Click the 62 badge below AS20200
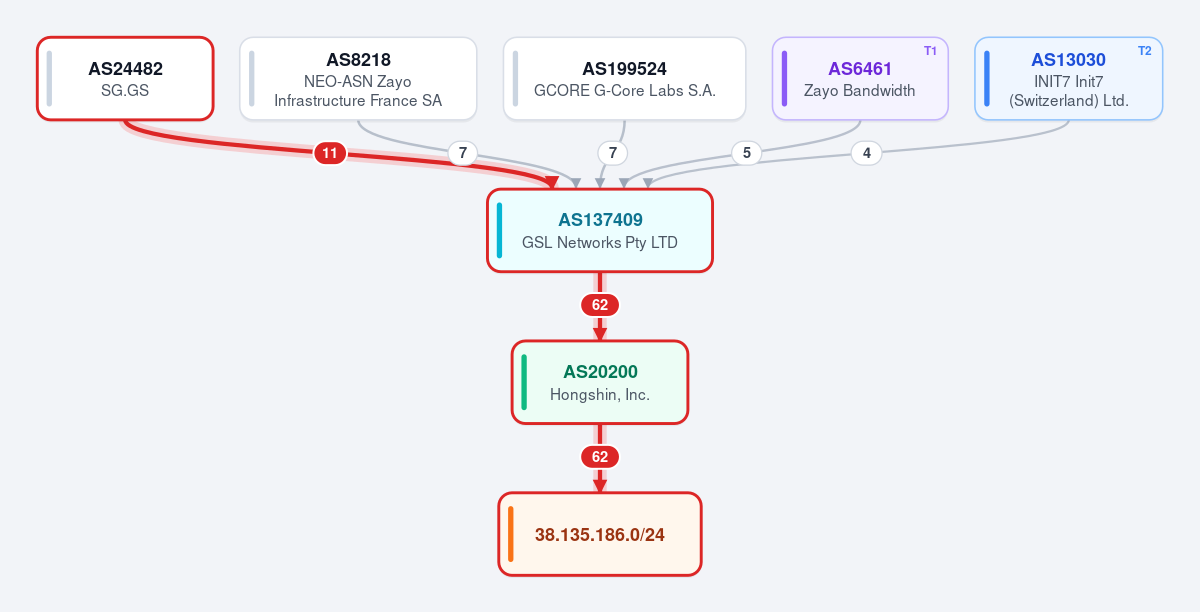1200x612 pixels. pyautogui.click(x=600, y=457)
